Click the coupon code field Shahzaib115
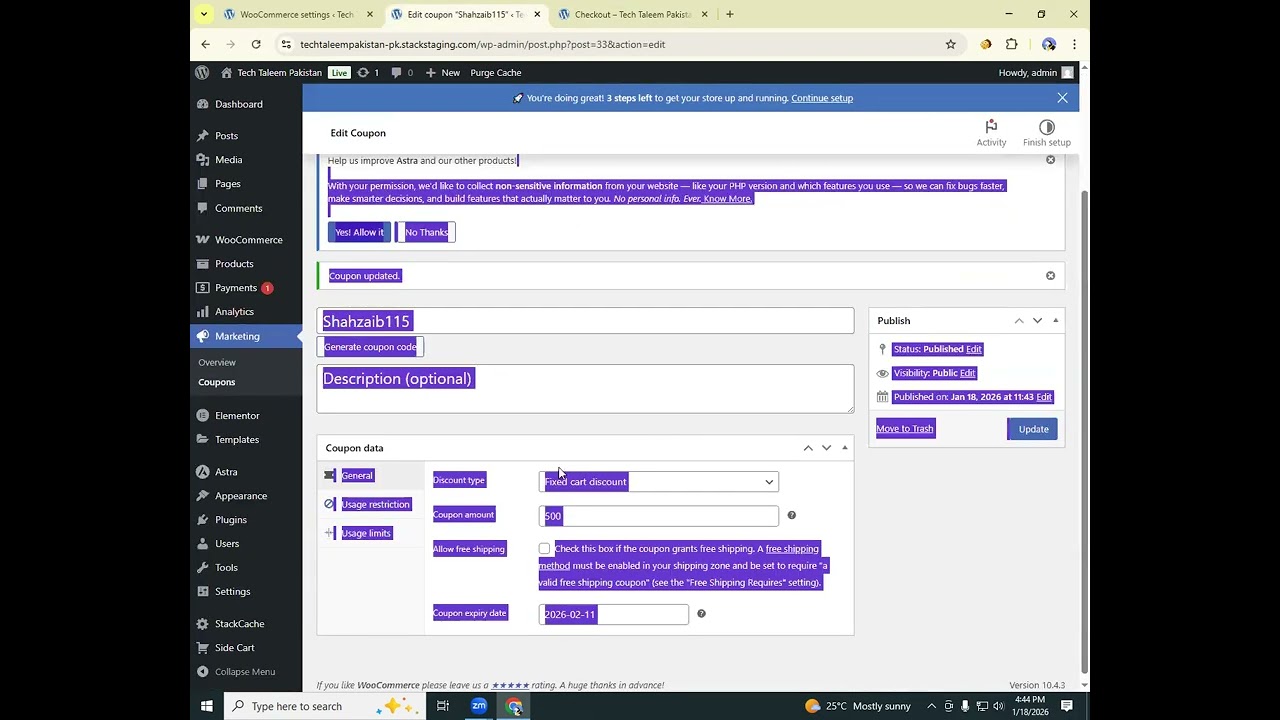Screen dimensions: 1280x720 pyautogui.click(x=585, y=321)
